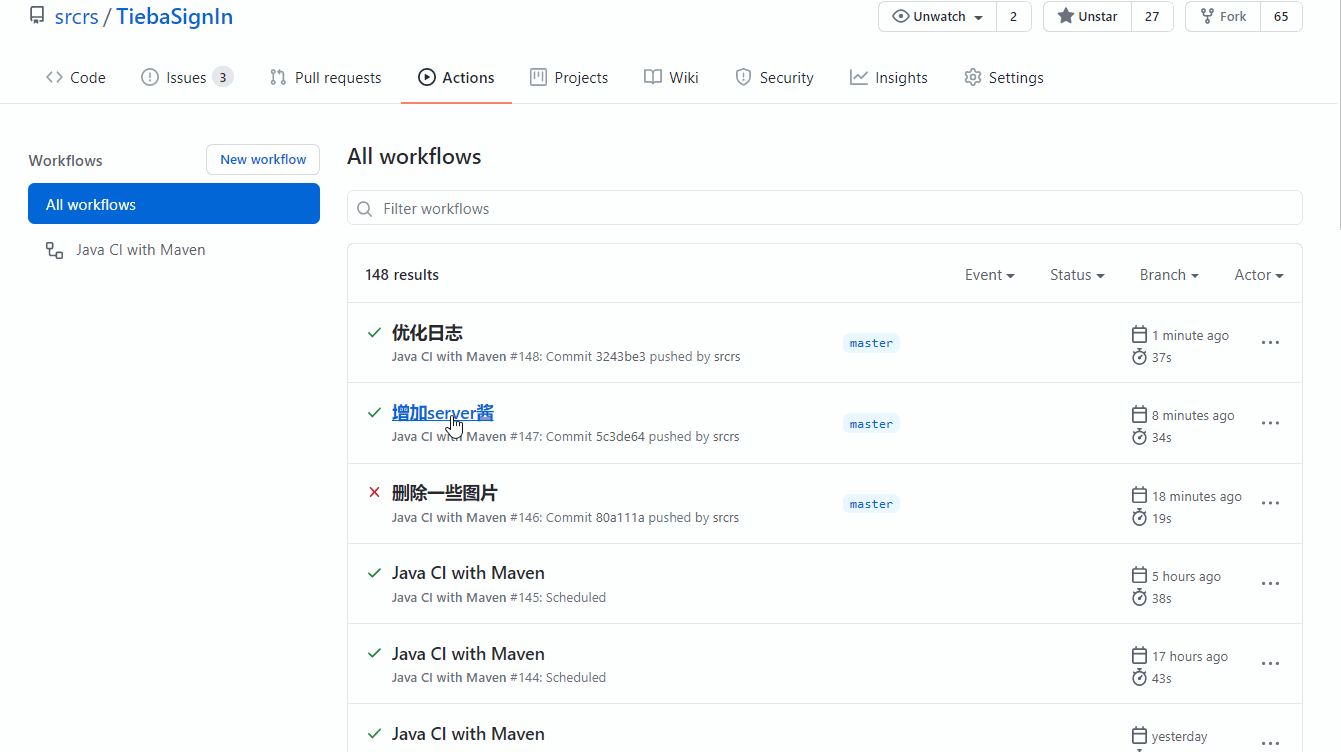Open the Branch filter dropdown
Viewport: 1341px width, 752px height.
coord(1169,275)
